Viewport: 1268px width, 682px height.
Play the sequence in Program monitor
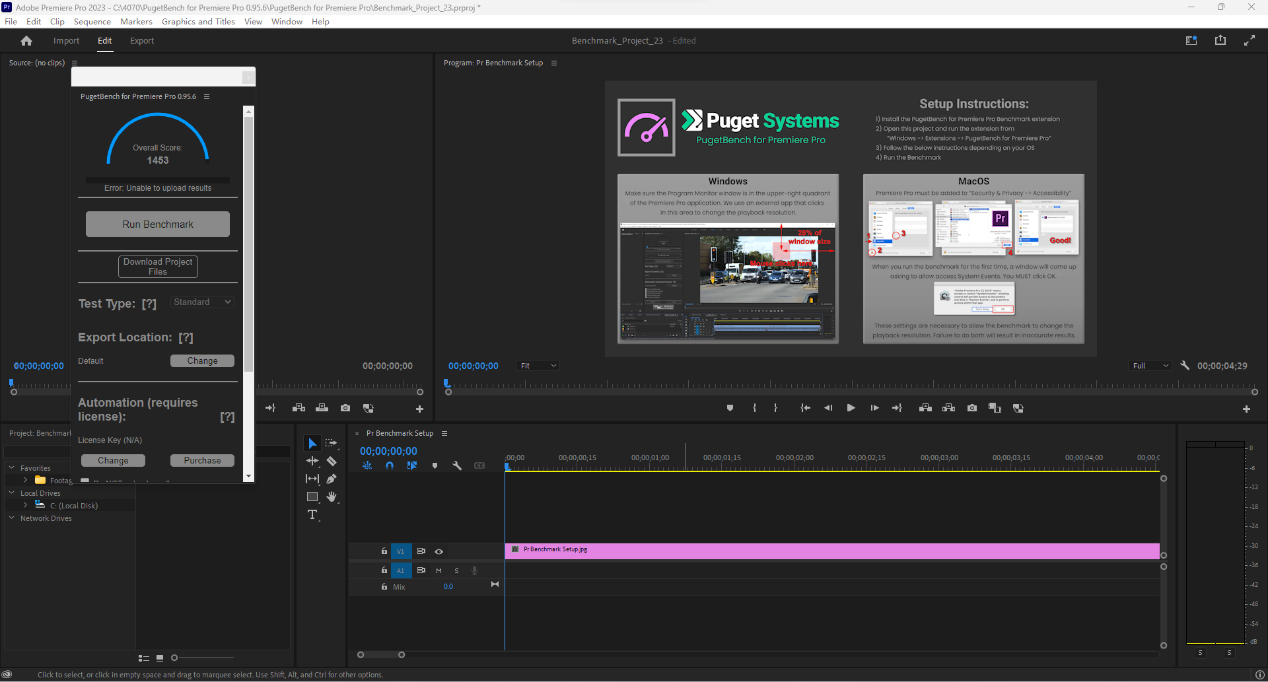851,408
